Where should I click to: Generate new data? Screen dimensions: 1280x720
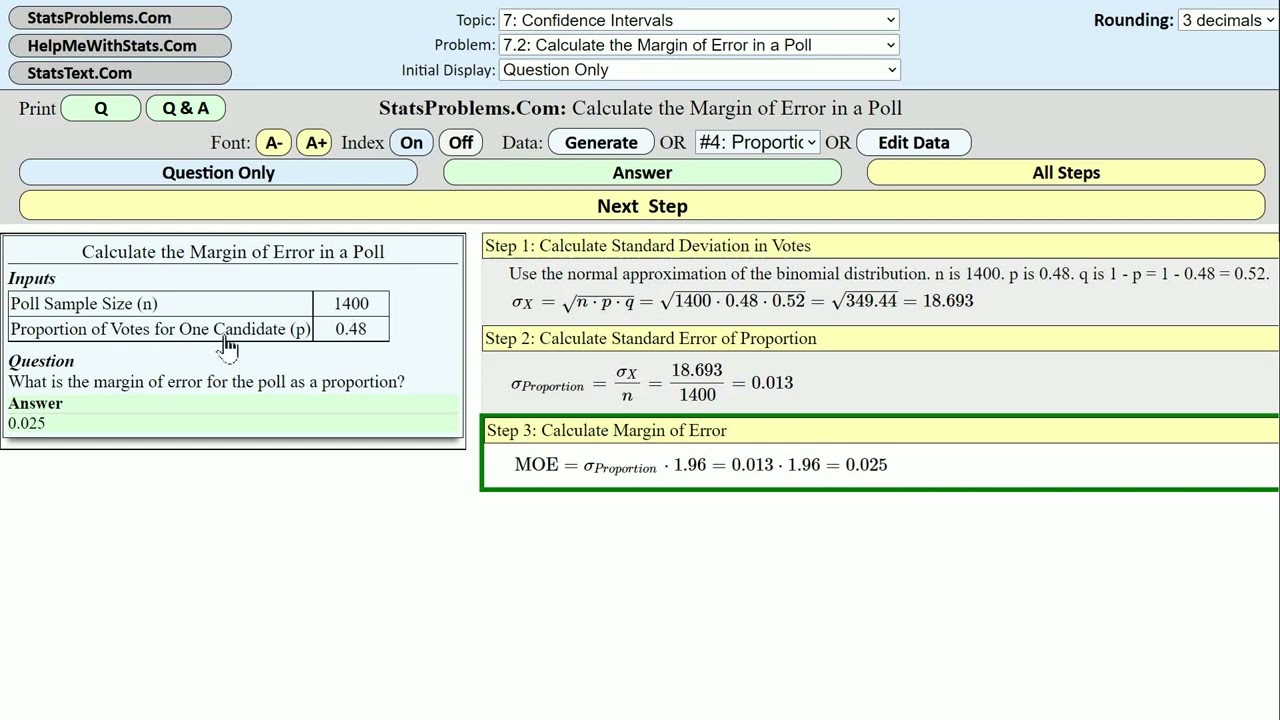601,142
